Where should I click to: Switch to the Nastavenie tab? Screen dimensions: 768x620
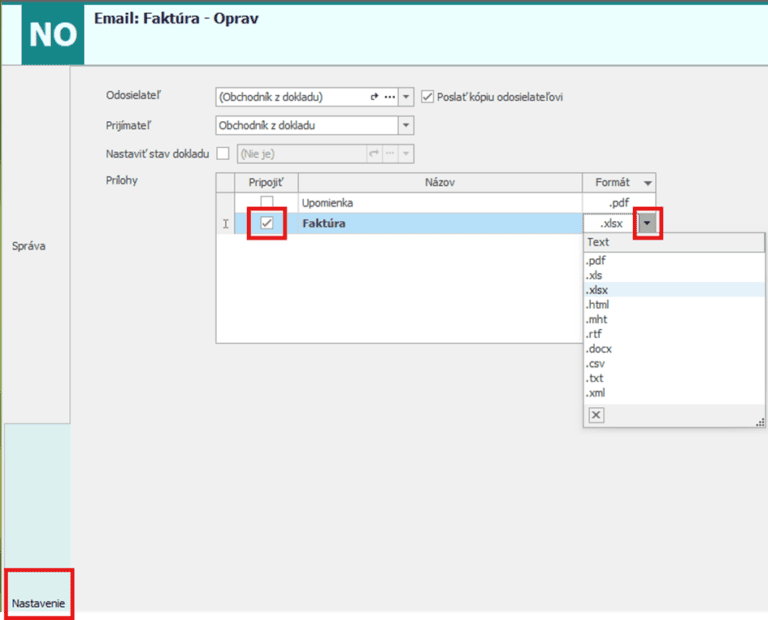(x=38, y=603)
